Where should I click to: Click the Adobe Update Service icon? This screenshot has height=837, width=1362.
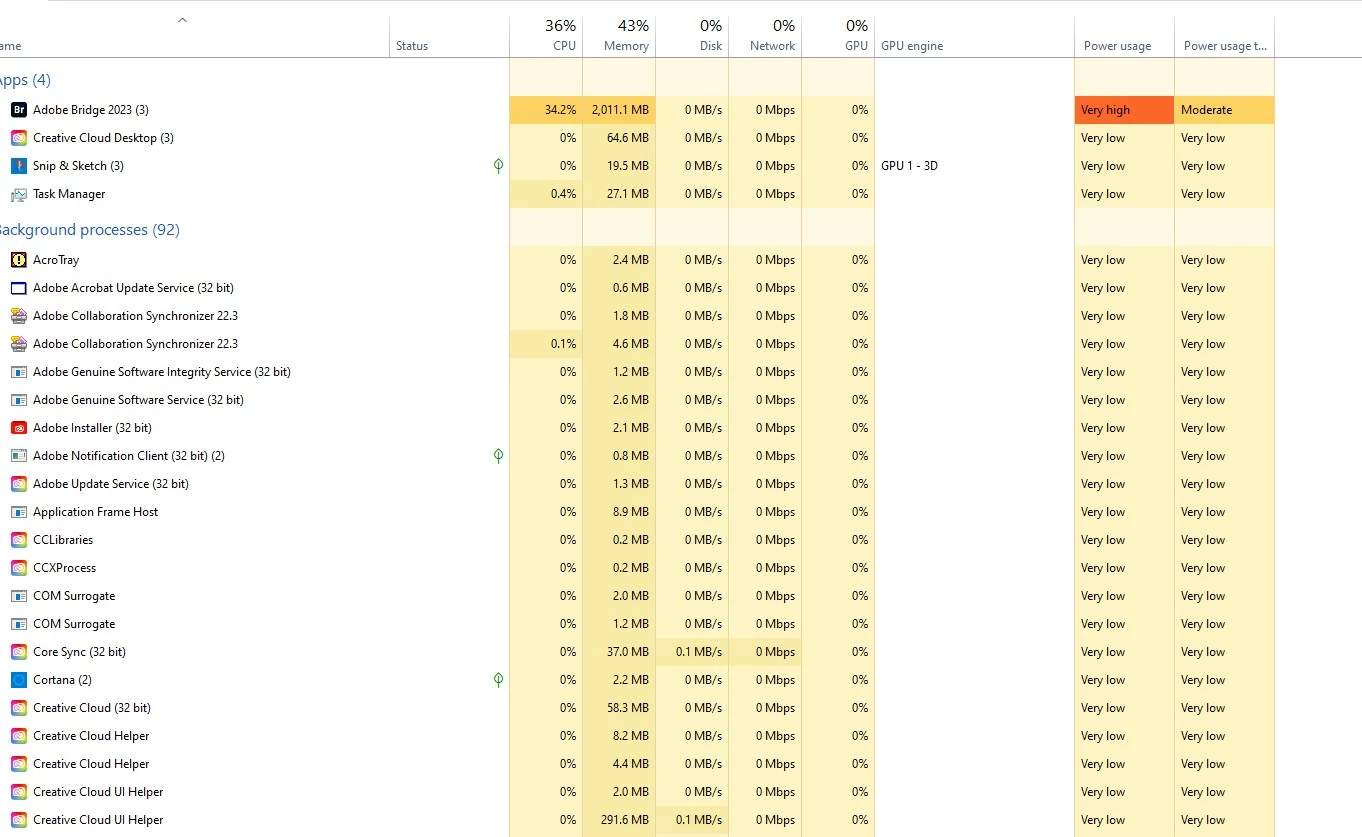pos(18,484)
